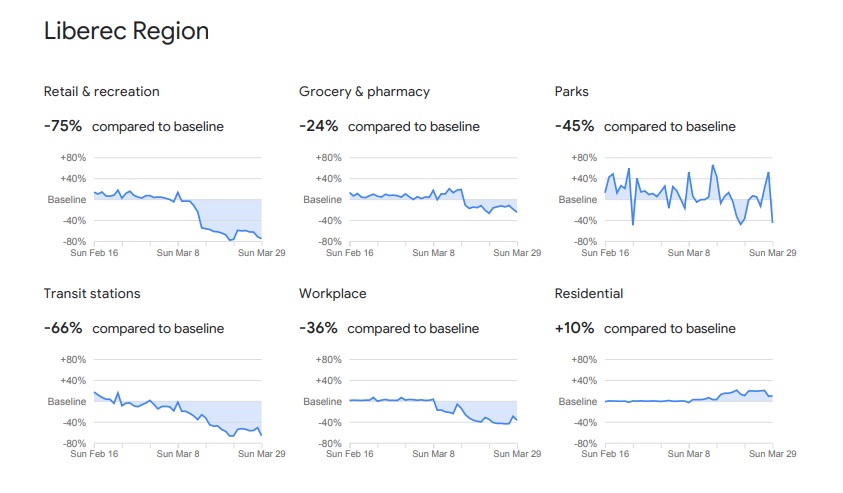The image size is (843, 493).
Task: Click Sun Feb 16 label under Grocery chart
Action: (348, 253)
